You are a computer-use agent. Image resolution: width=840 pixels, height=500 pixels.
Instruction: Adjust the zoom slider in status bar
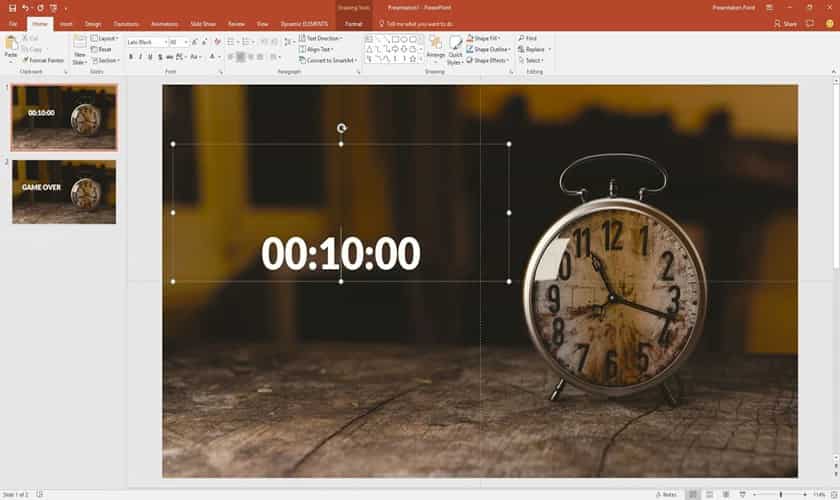[x=780, y=494]
